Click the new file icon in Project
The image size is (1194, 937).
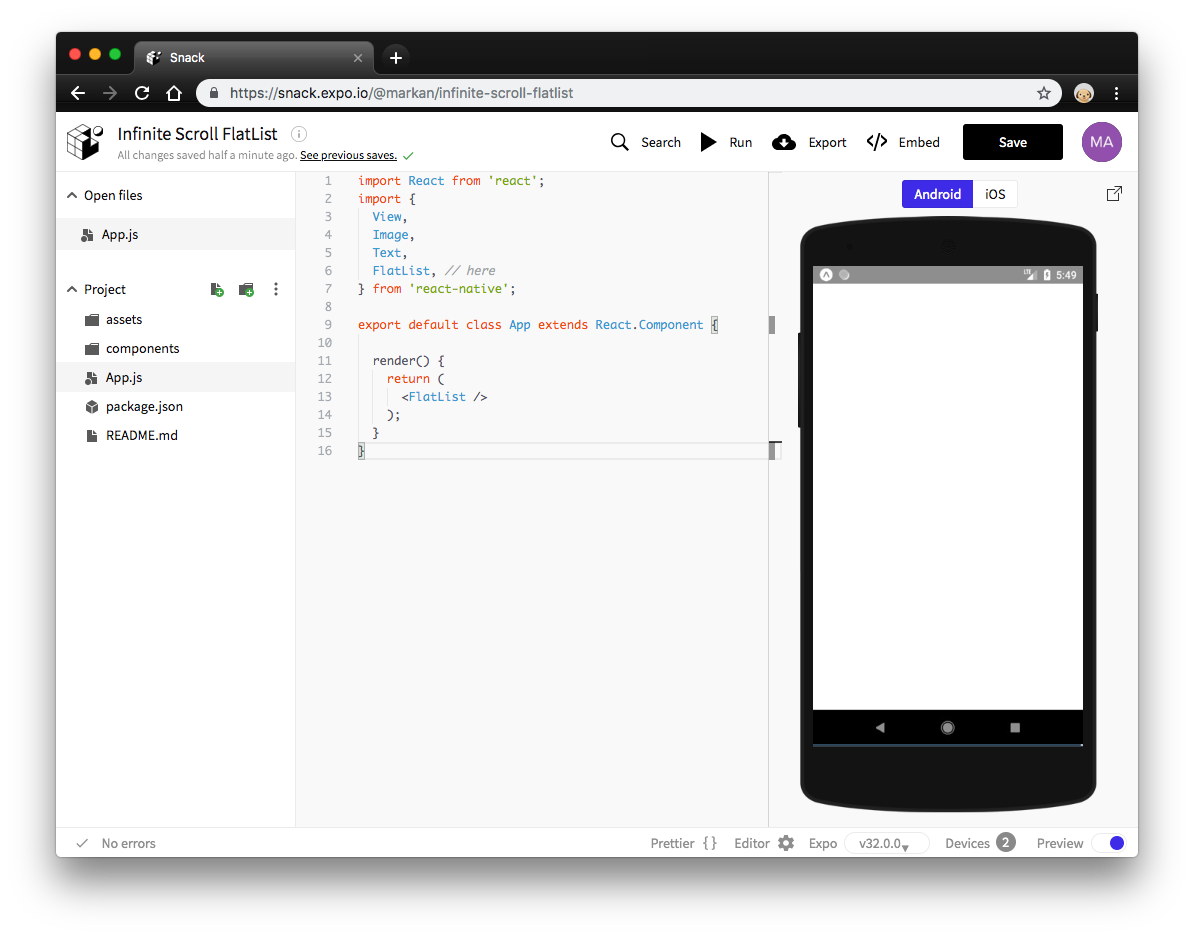pos(217,290)
